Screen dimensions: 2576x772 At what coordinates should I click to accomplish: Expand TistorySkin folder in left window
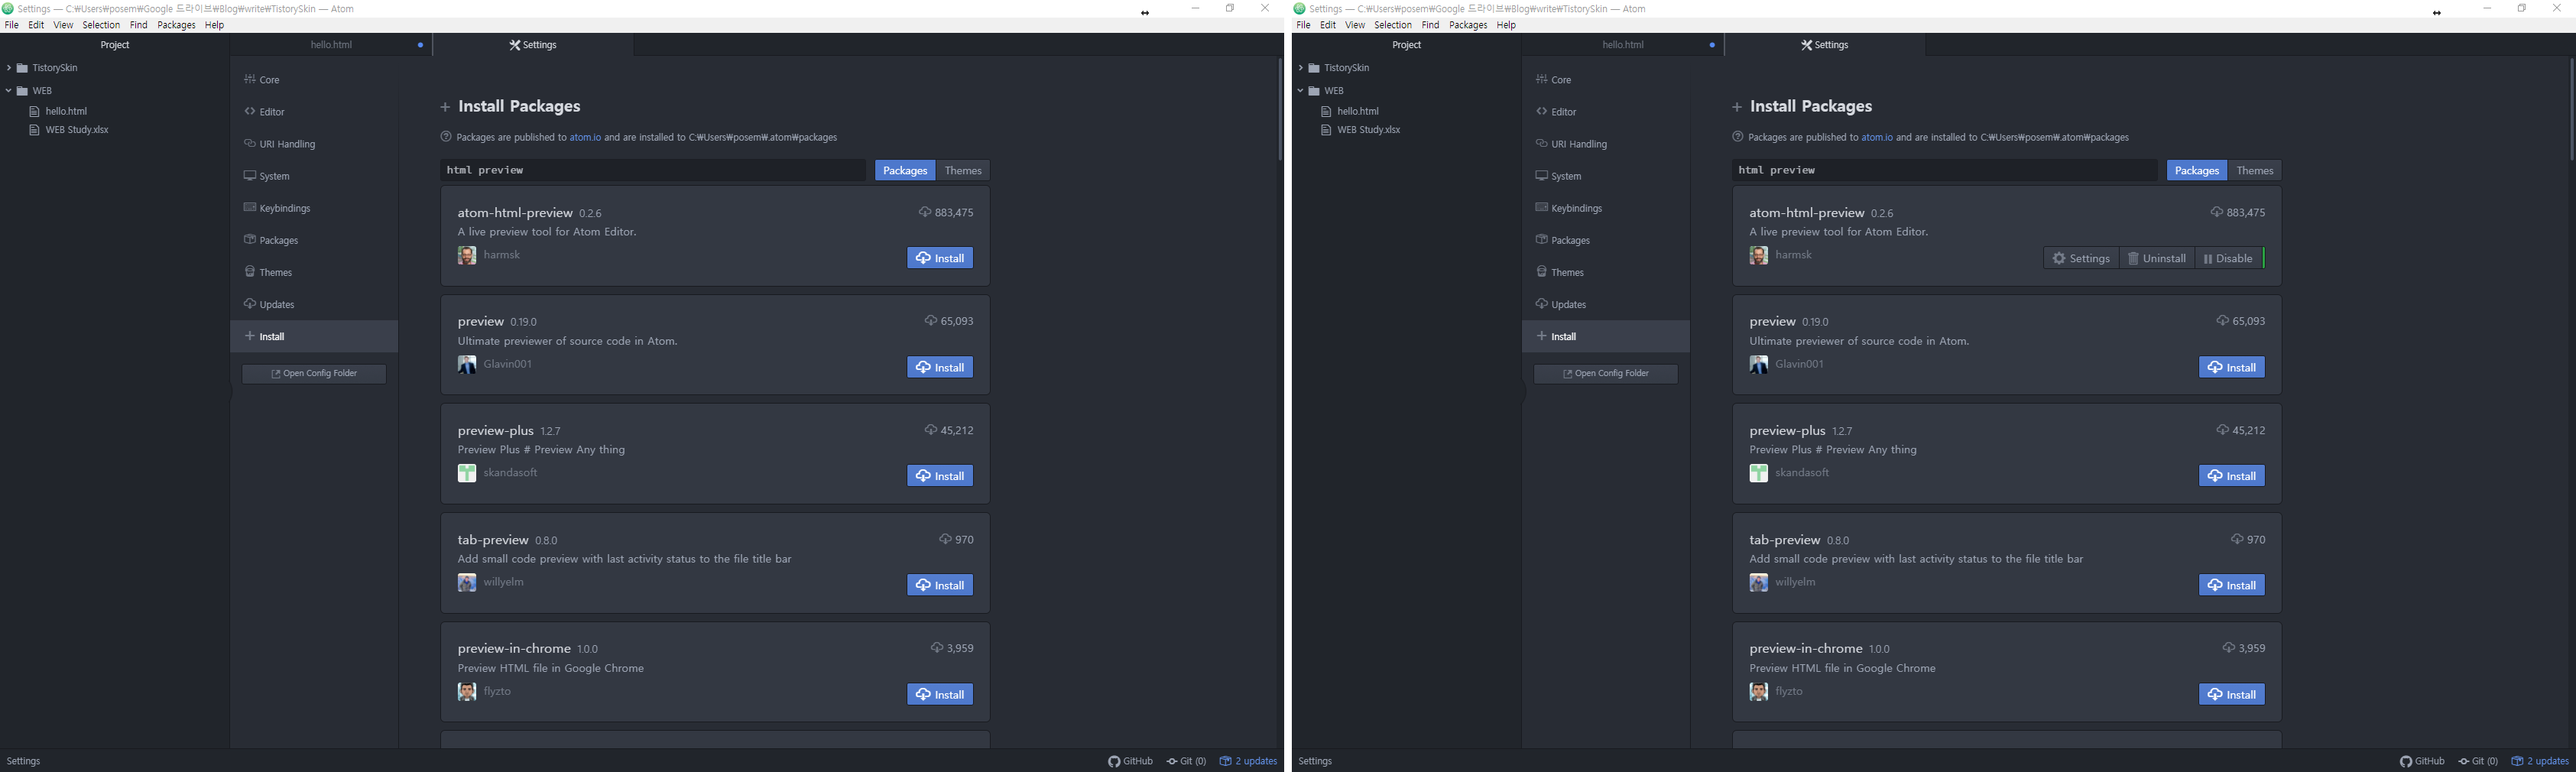9,68
